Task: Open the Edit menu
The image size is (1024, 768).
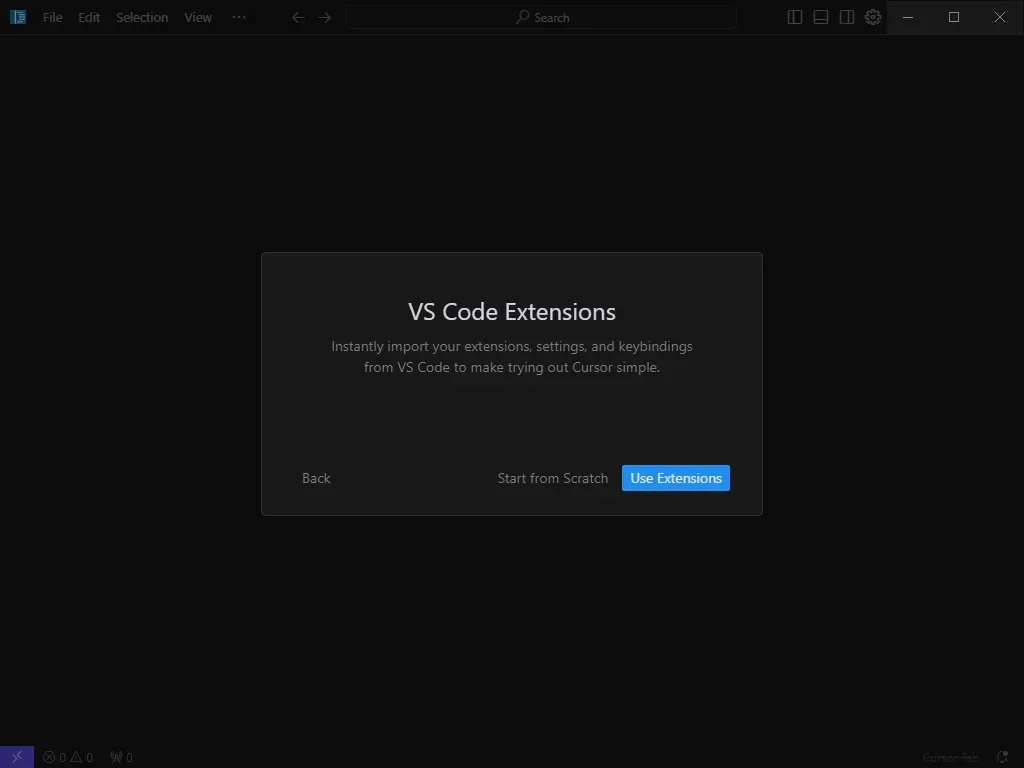Action: click(x=89, y=18)
